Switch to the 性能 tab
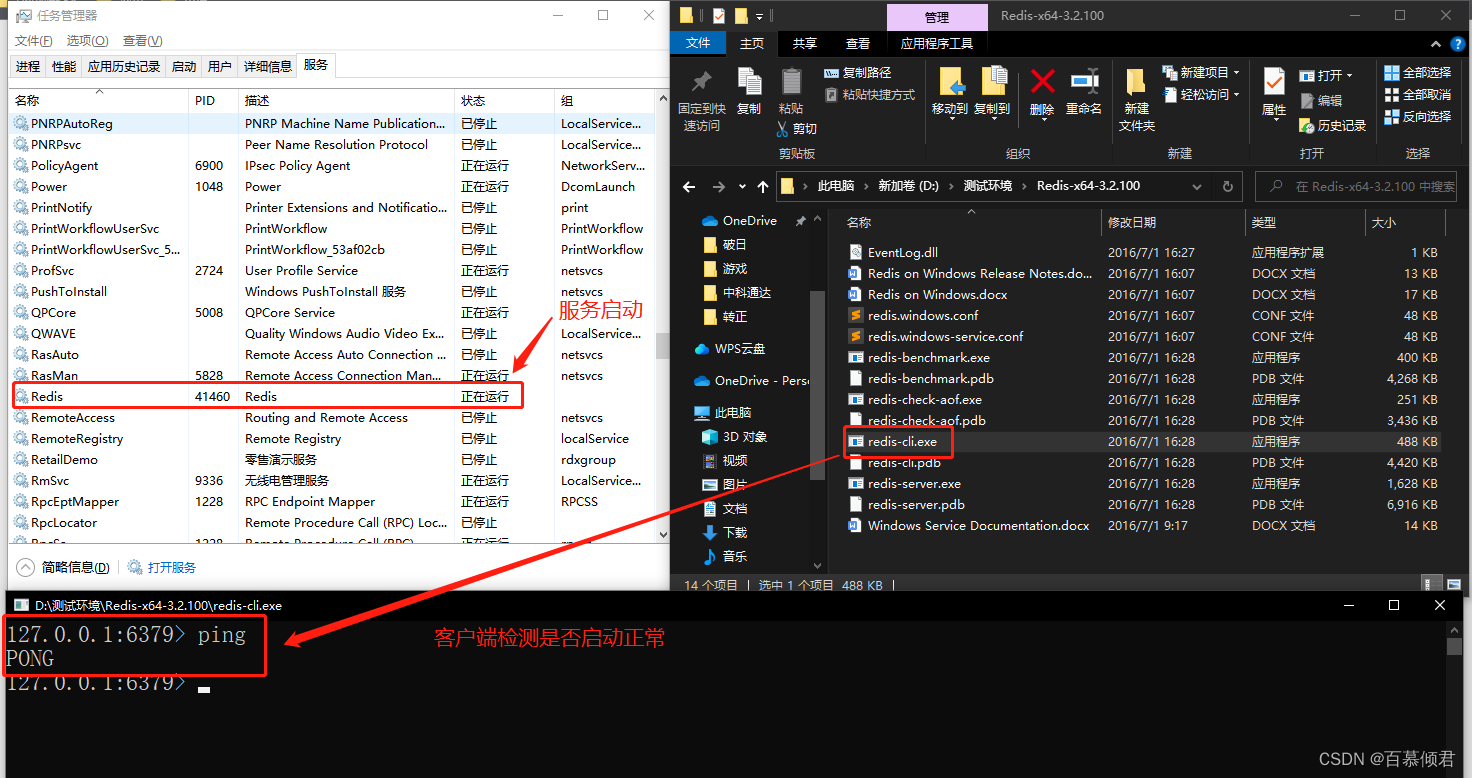The height and width of the screenshot is (778, 1472). [x=64, y=66]
